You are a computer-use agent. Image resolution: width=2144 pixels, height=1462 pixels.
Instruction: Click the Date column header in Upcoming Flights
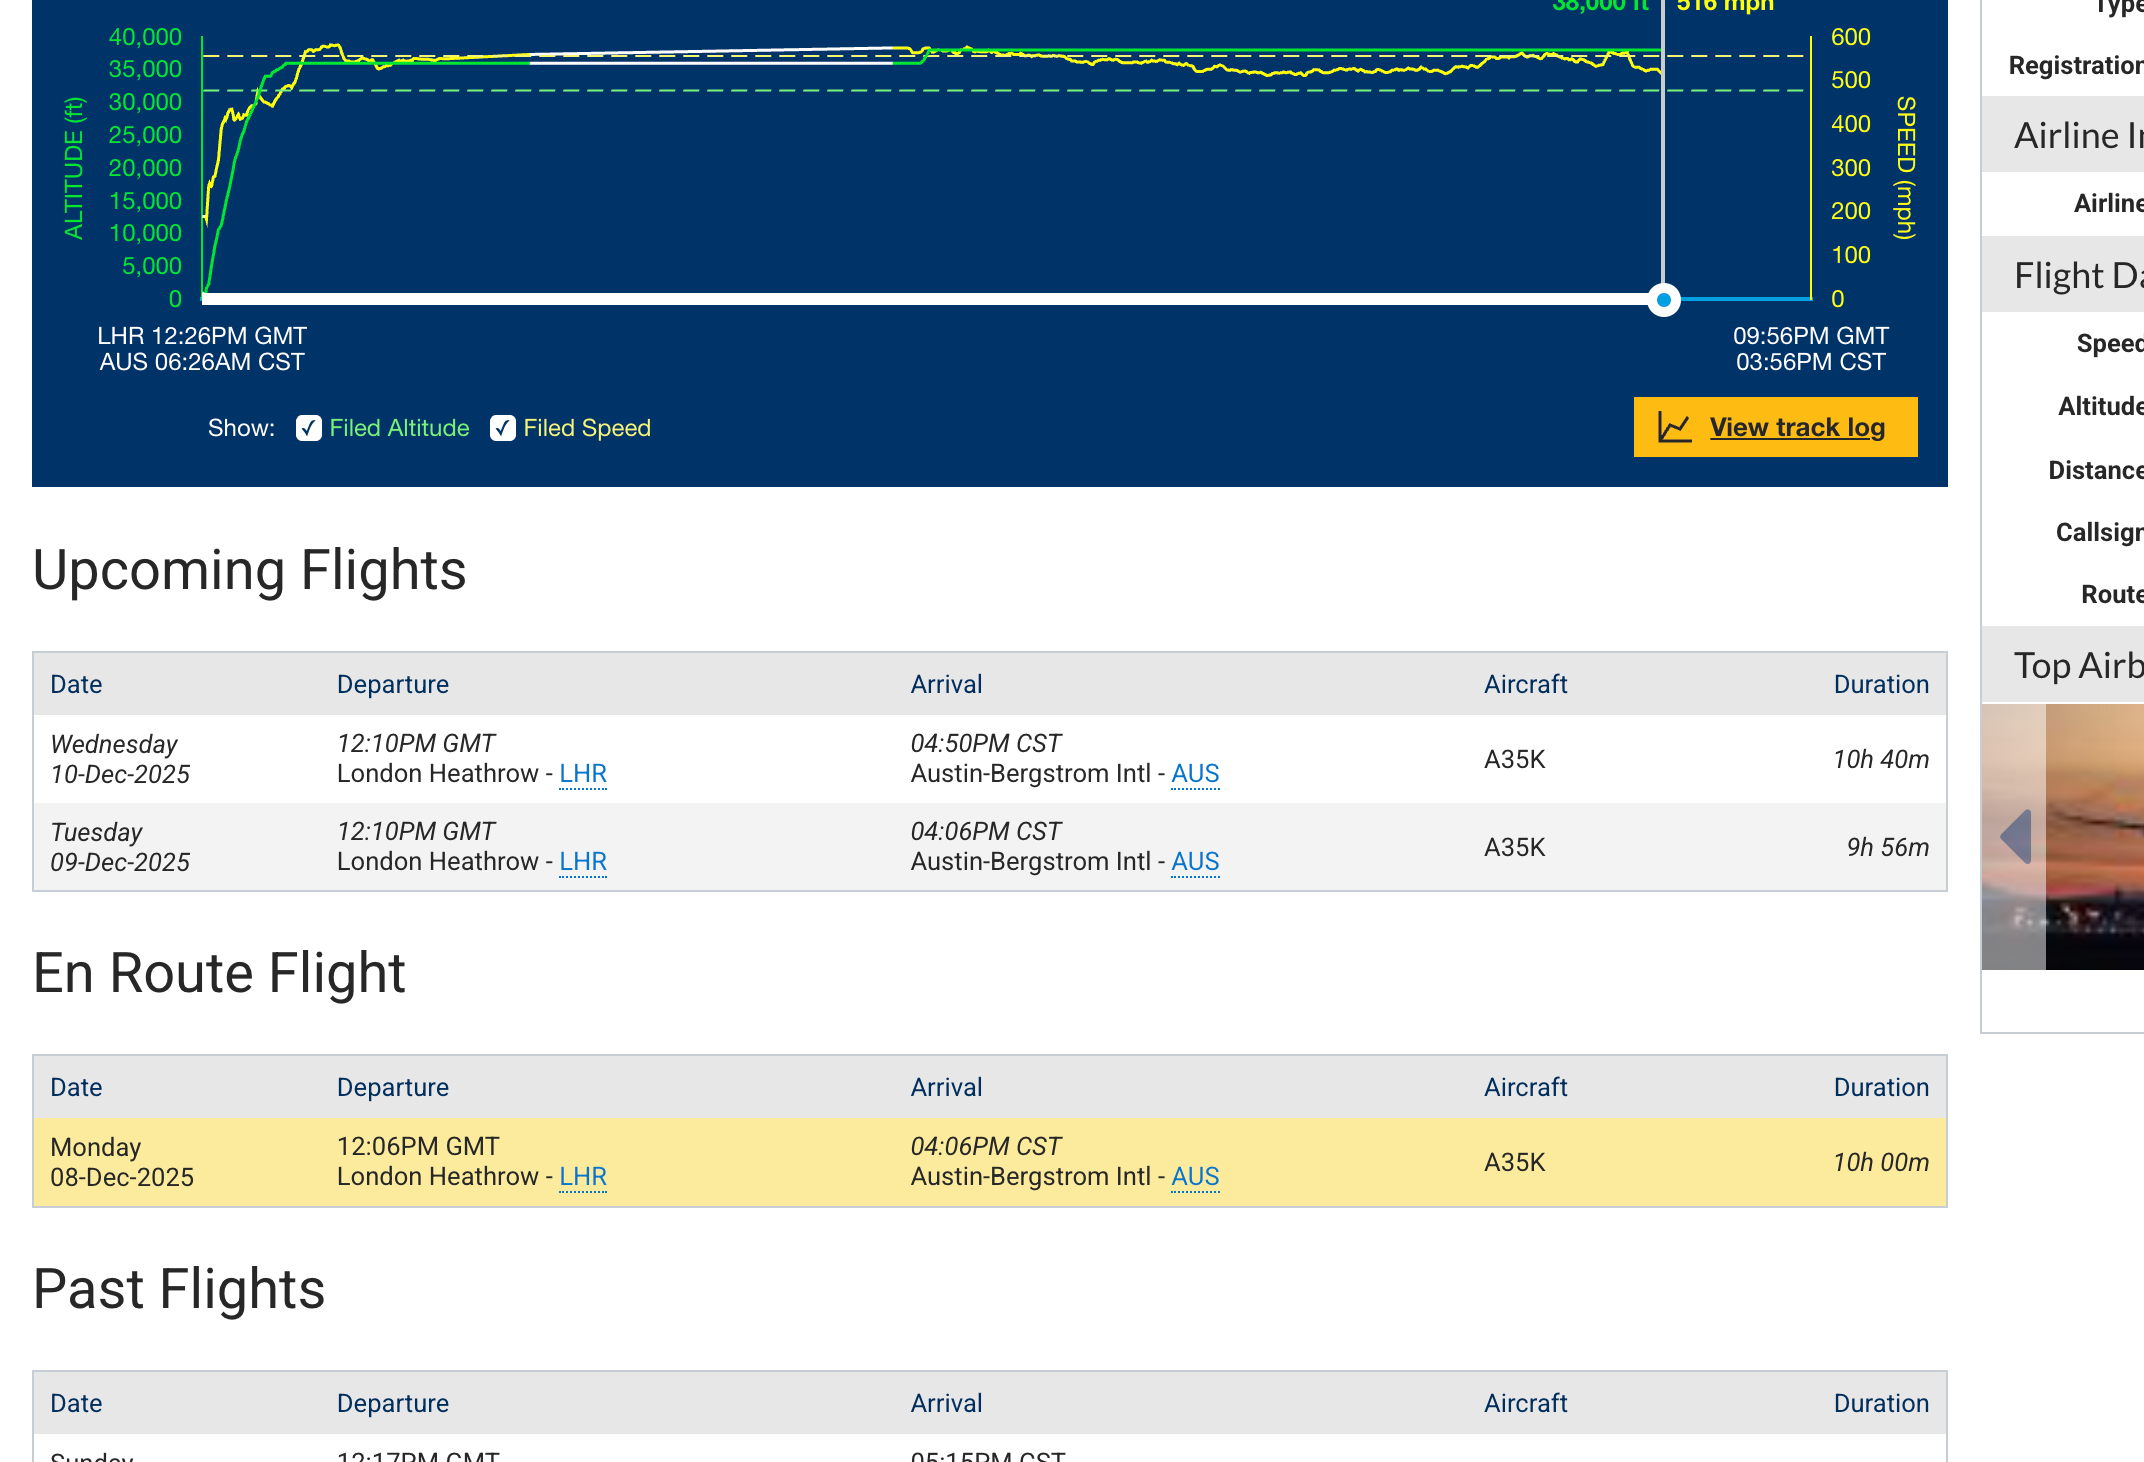[x=76, y=685]
